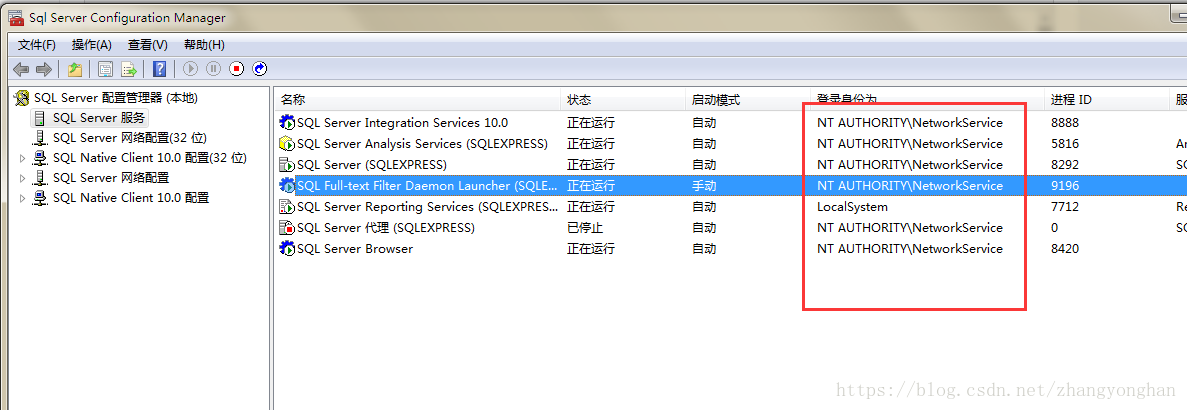Click the Pause Service toolbar icon
Viewport: 1187px width, 410px height.
(x=213, y=70)
